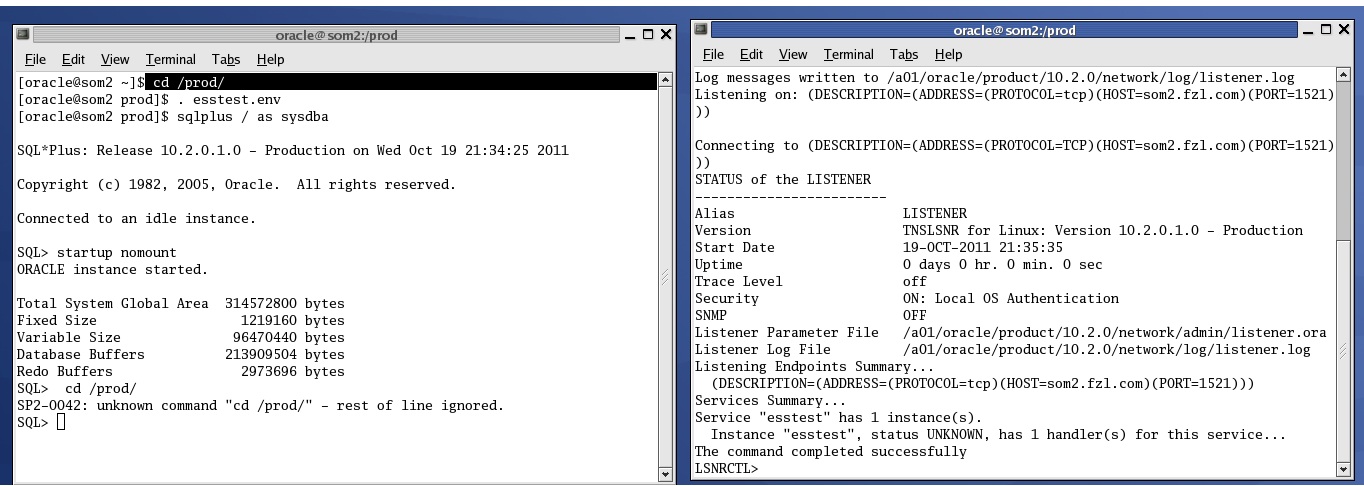This screenshot has width=1364, height=486.
Task: Click the empty SQL> prompt cursor
Action: 61,422
